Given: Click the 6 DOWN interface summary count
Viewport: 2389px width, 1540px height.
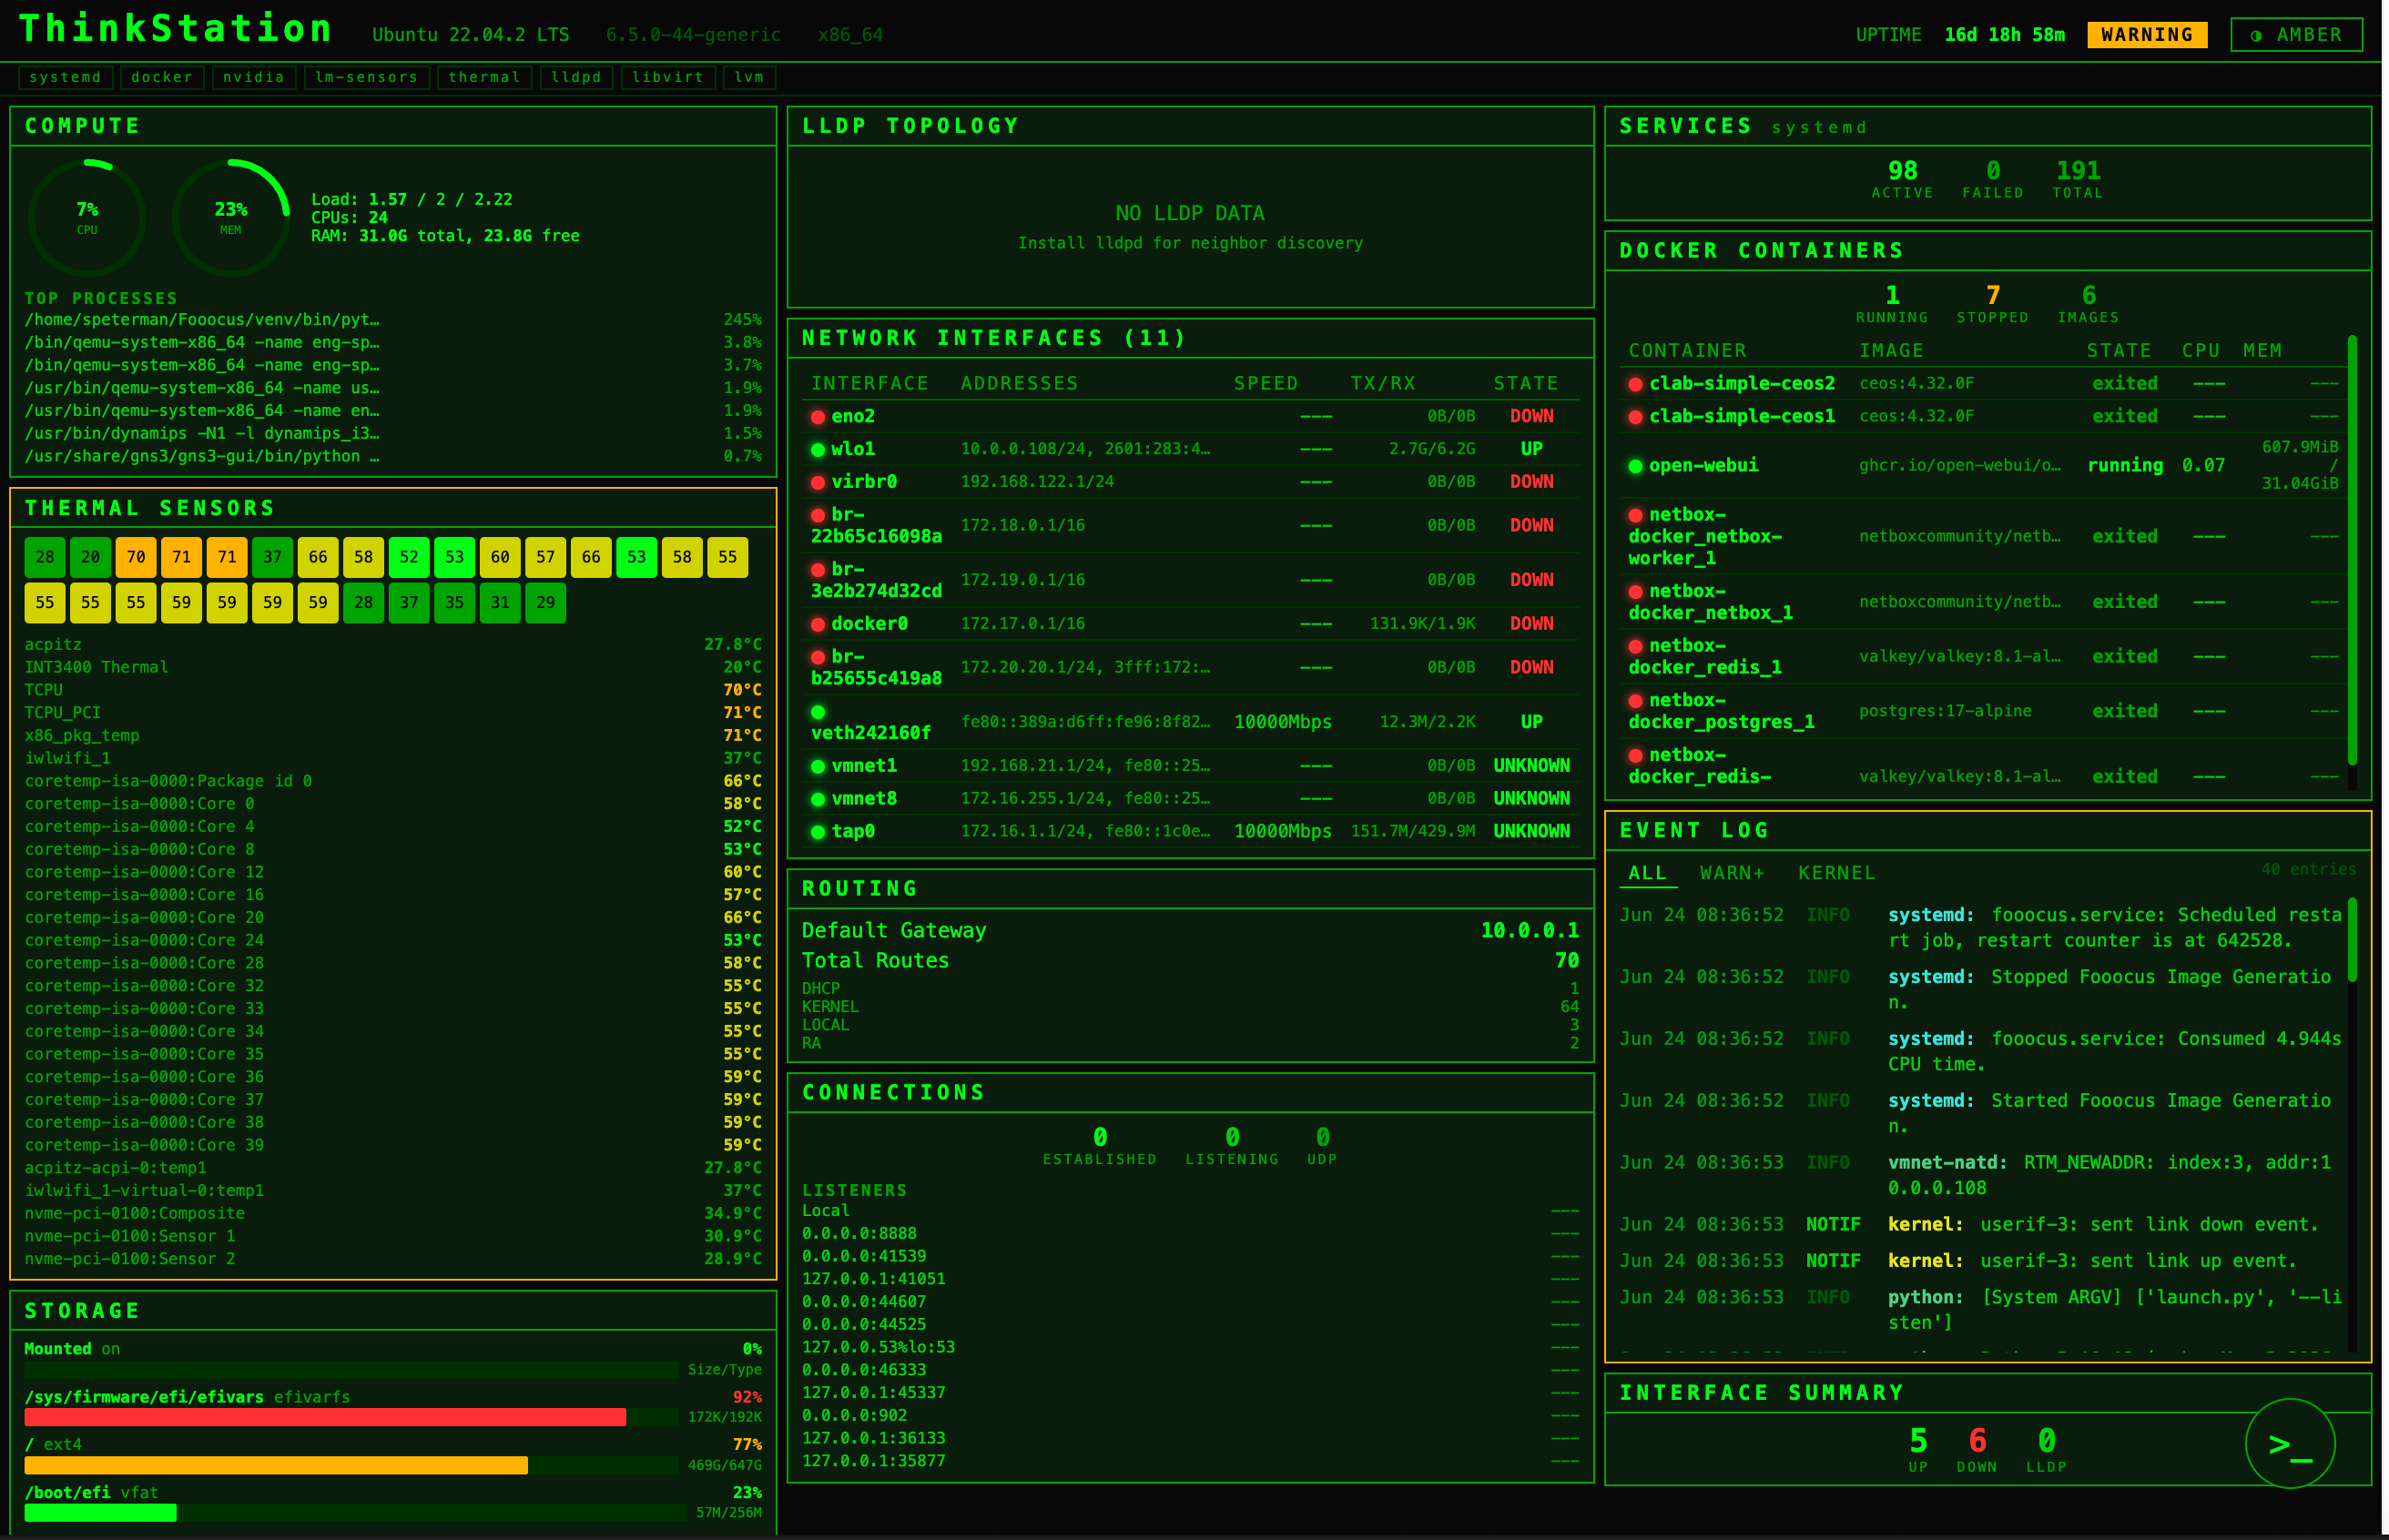Looking at the screenshot, I should click(1976, 1450).
